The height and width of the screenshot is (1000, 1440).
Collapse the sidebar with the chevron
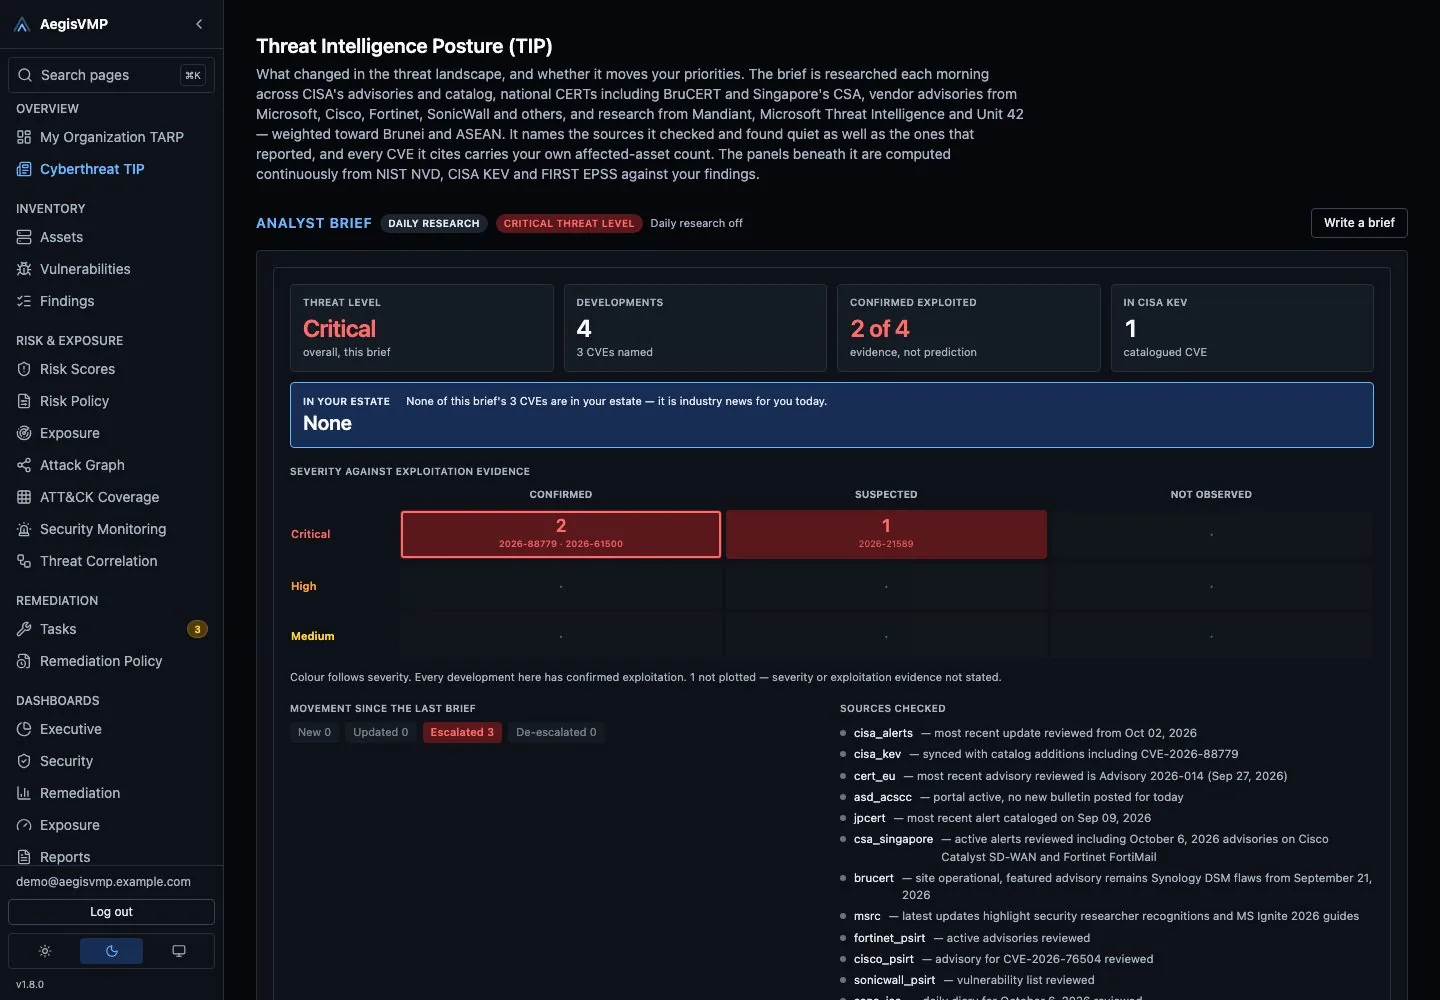click(199, 24)
